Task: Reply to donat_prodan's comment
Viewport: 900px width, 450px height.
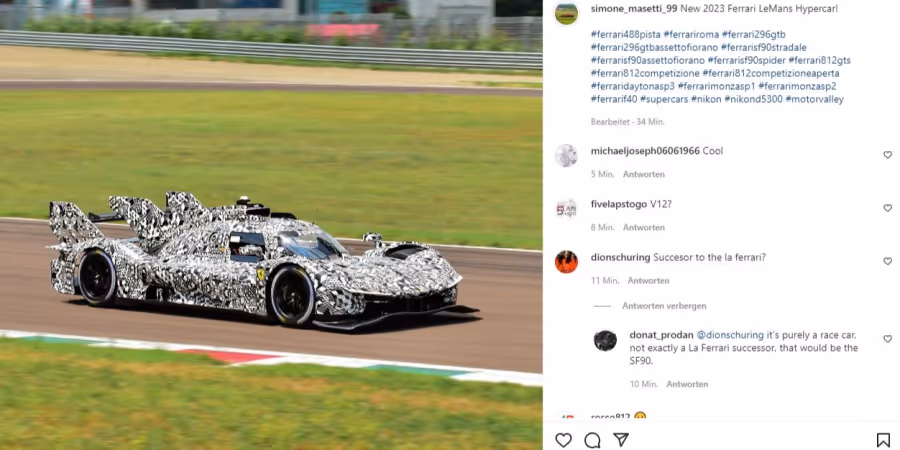Action: 687,384
